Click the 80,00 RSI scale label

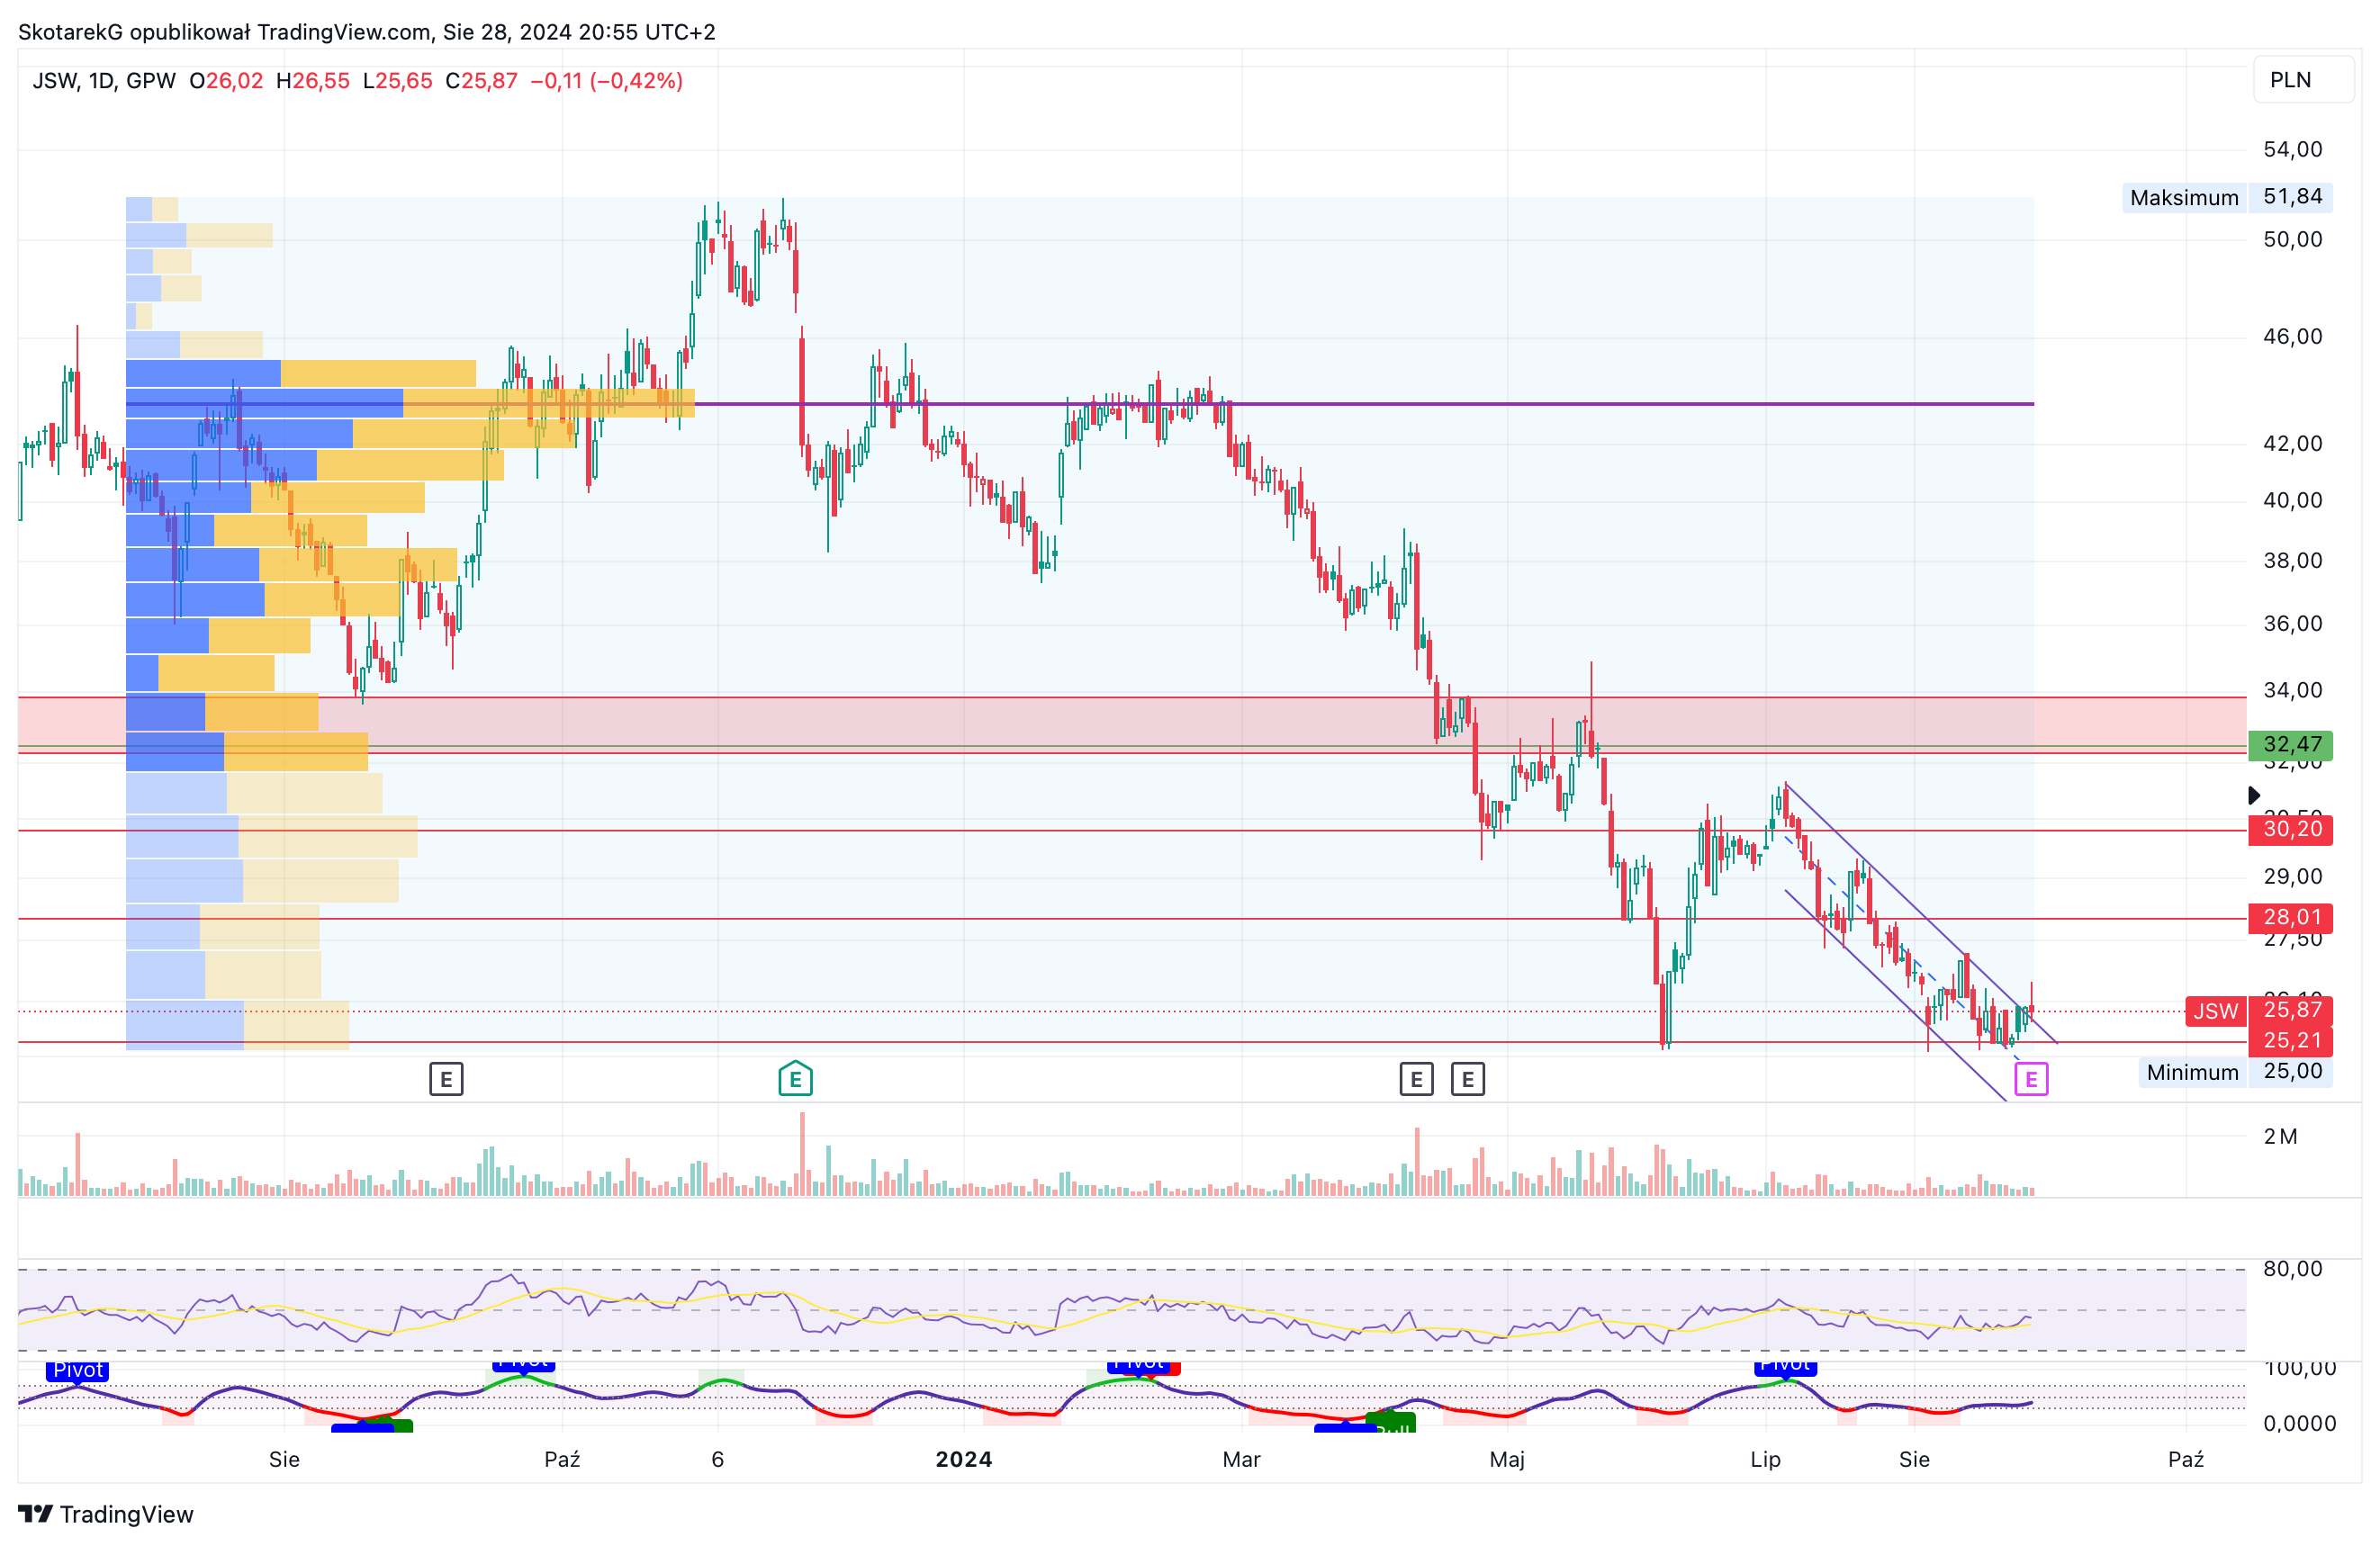[x=2292, y=1269]
